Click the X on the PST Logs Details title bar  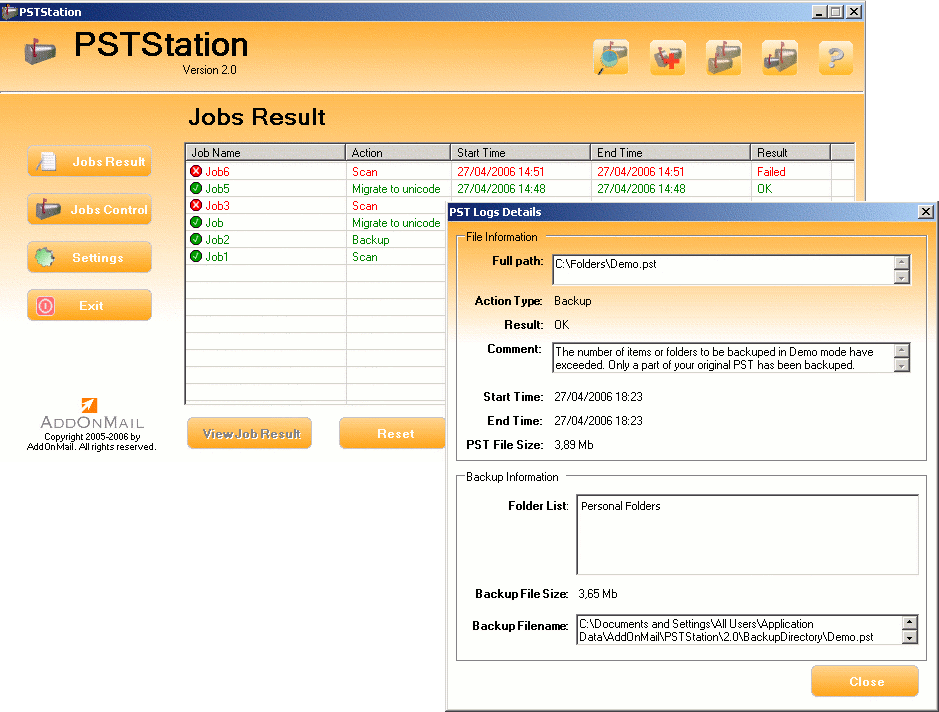[925, 211]
